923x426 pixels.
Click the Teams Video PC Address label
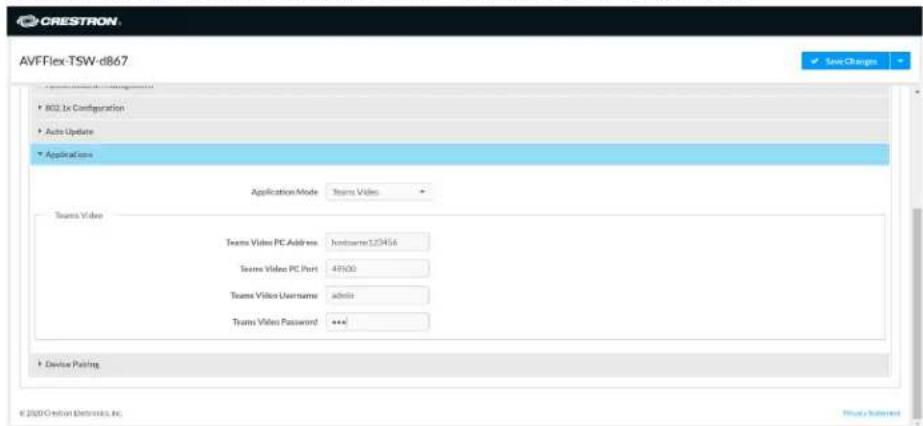click(272, 242)
